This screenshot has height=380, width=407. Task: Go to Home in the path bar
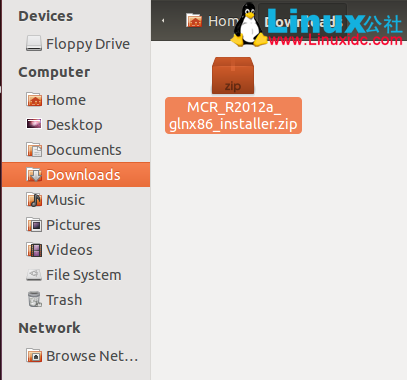[x=213, y=21]
